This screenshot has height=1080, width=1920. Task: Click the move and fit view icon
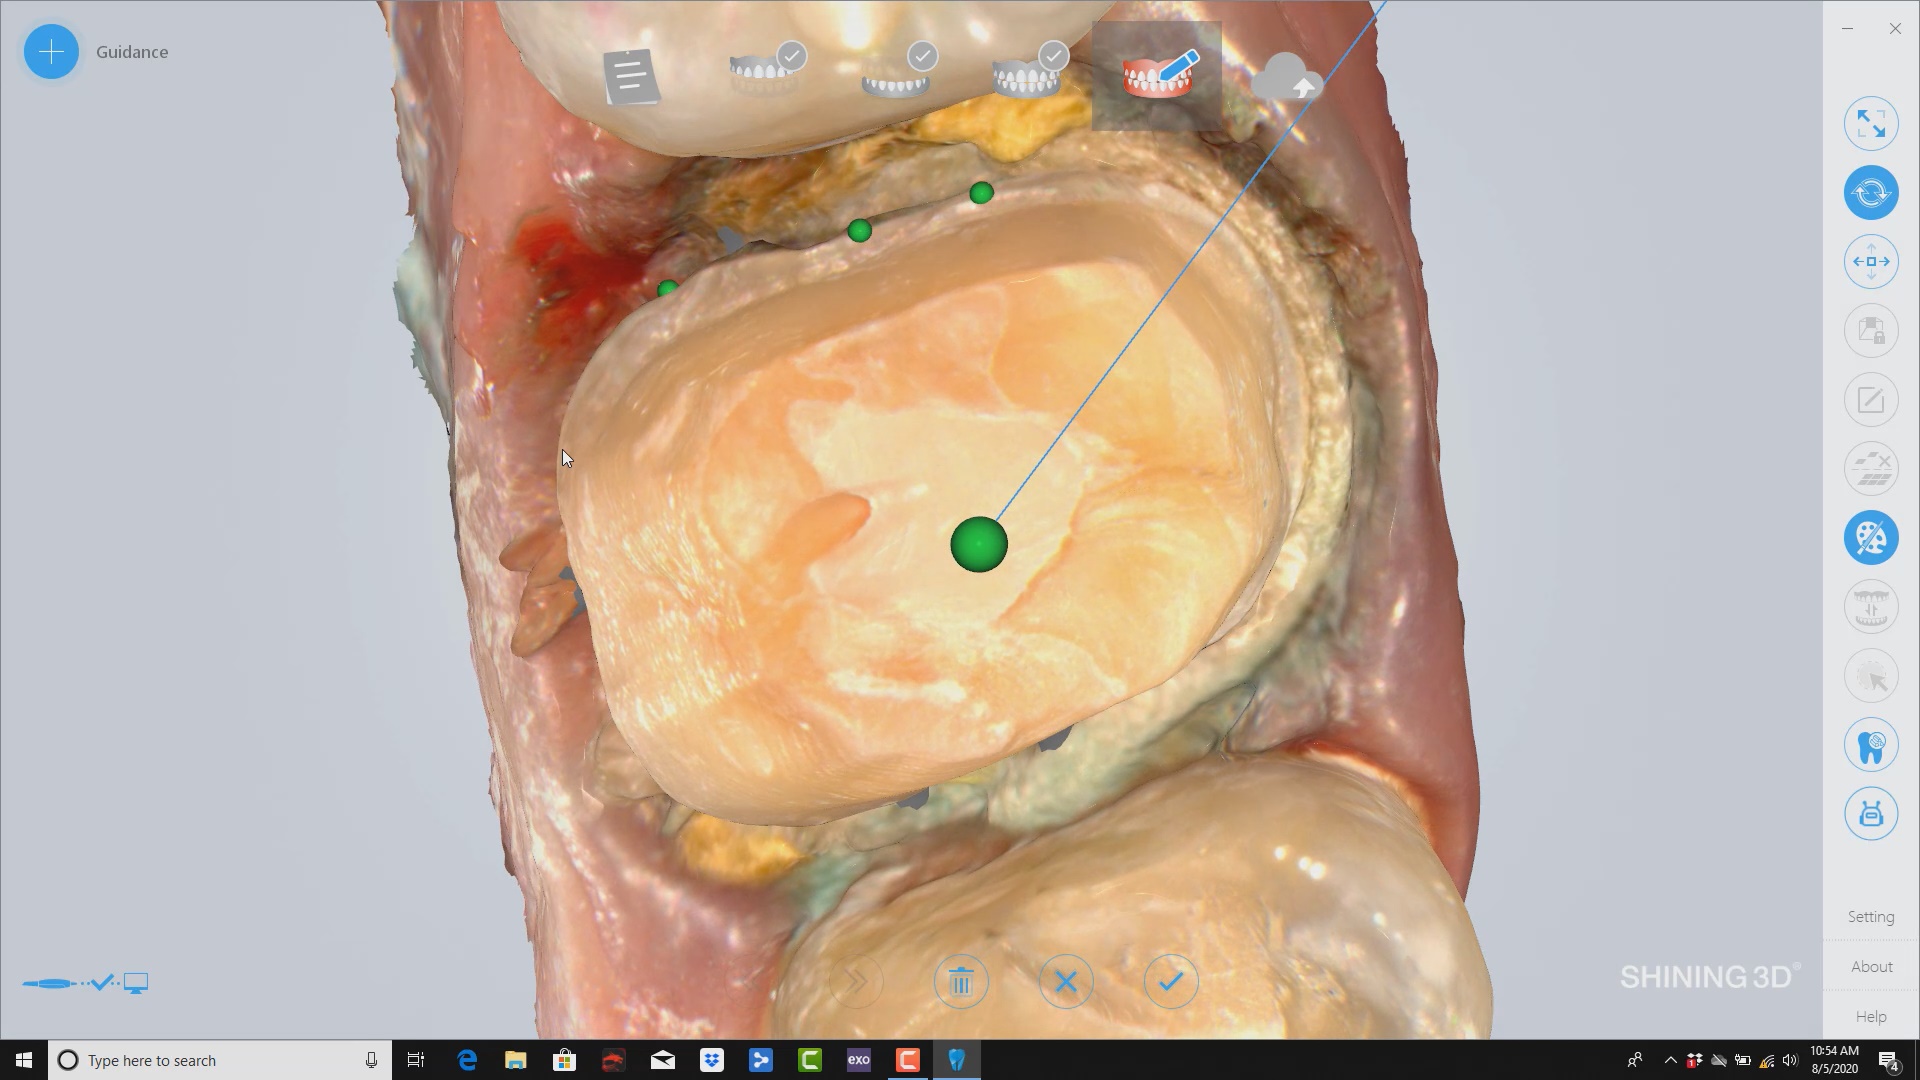point(1870,262)
